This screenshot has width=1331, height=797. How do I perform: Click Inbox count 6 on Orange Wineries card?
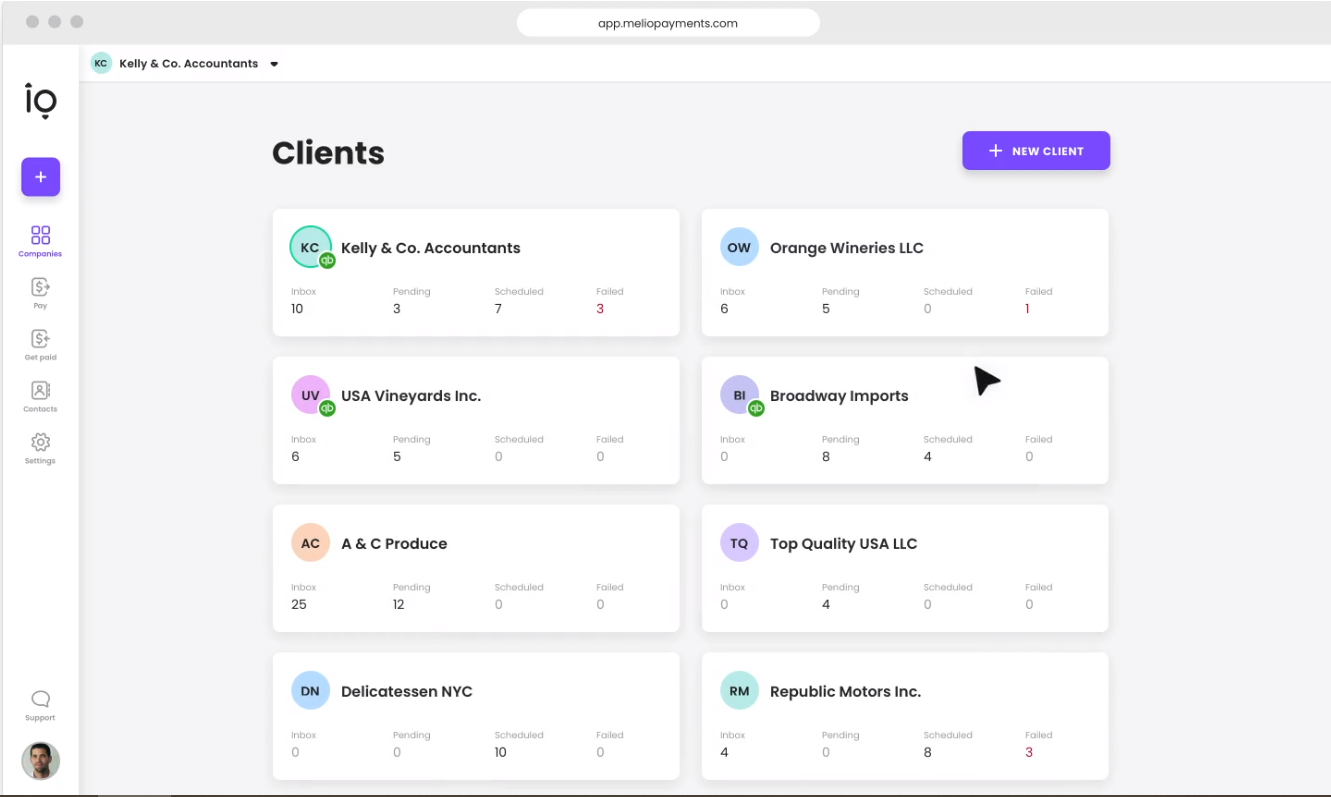pos(724,309)
